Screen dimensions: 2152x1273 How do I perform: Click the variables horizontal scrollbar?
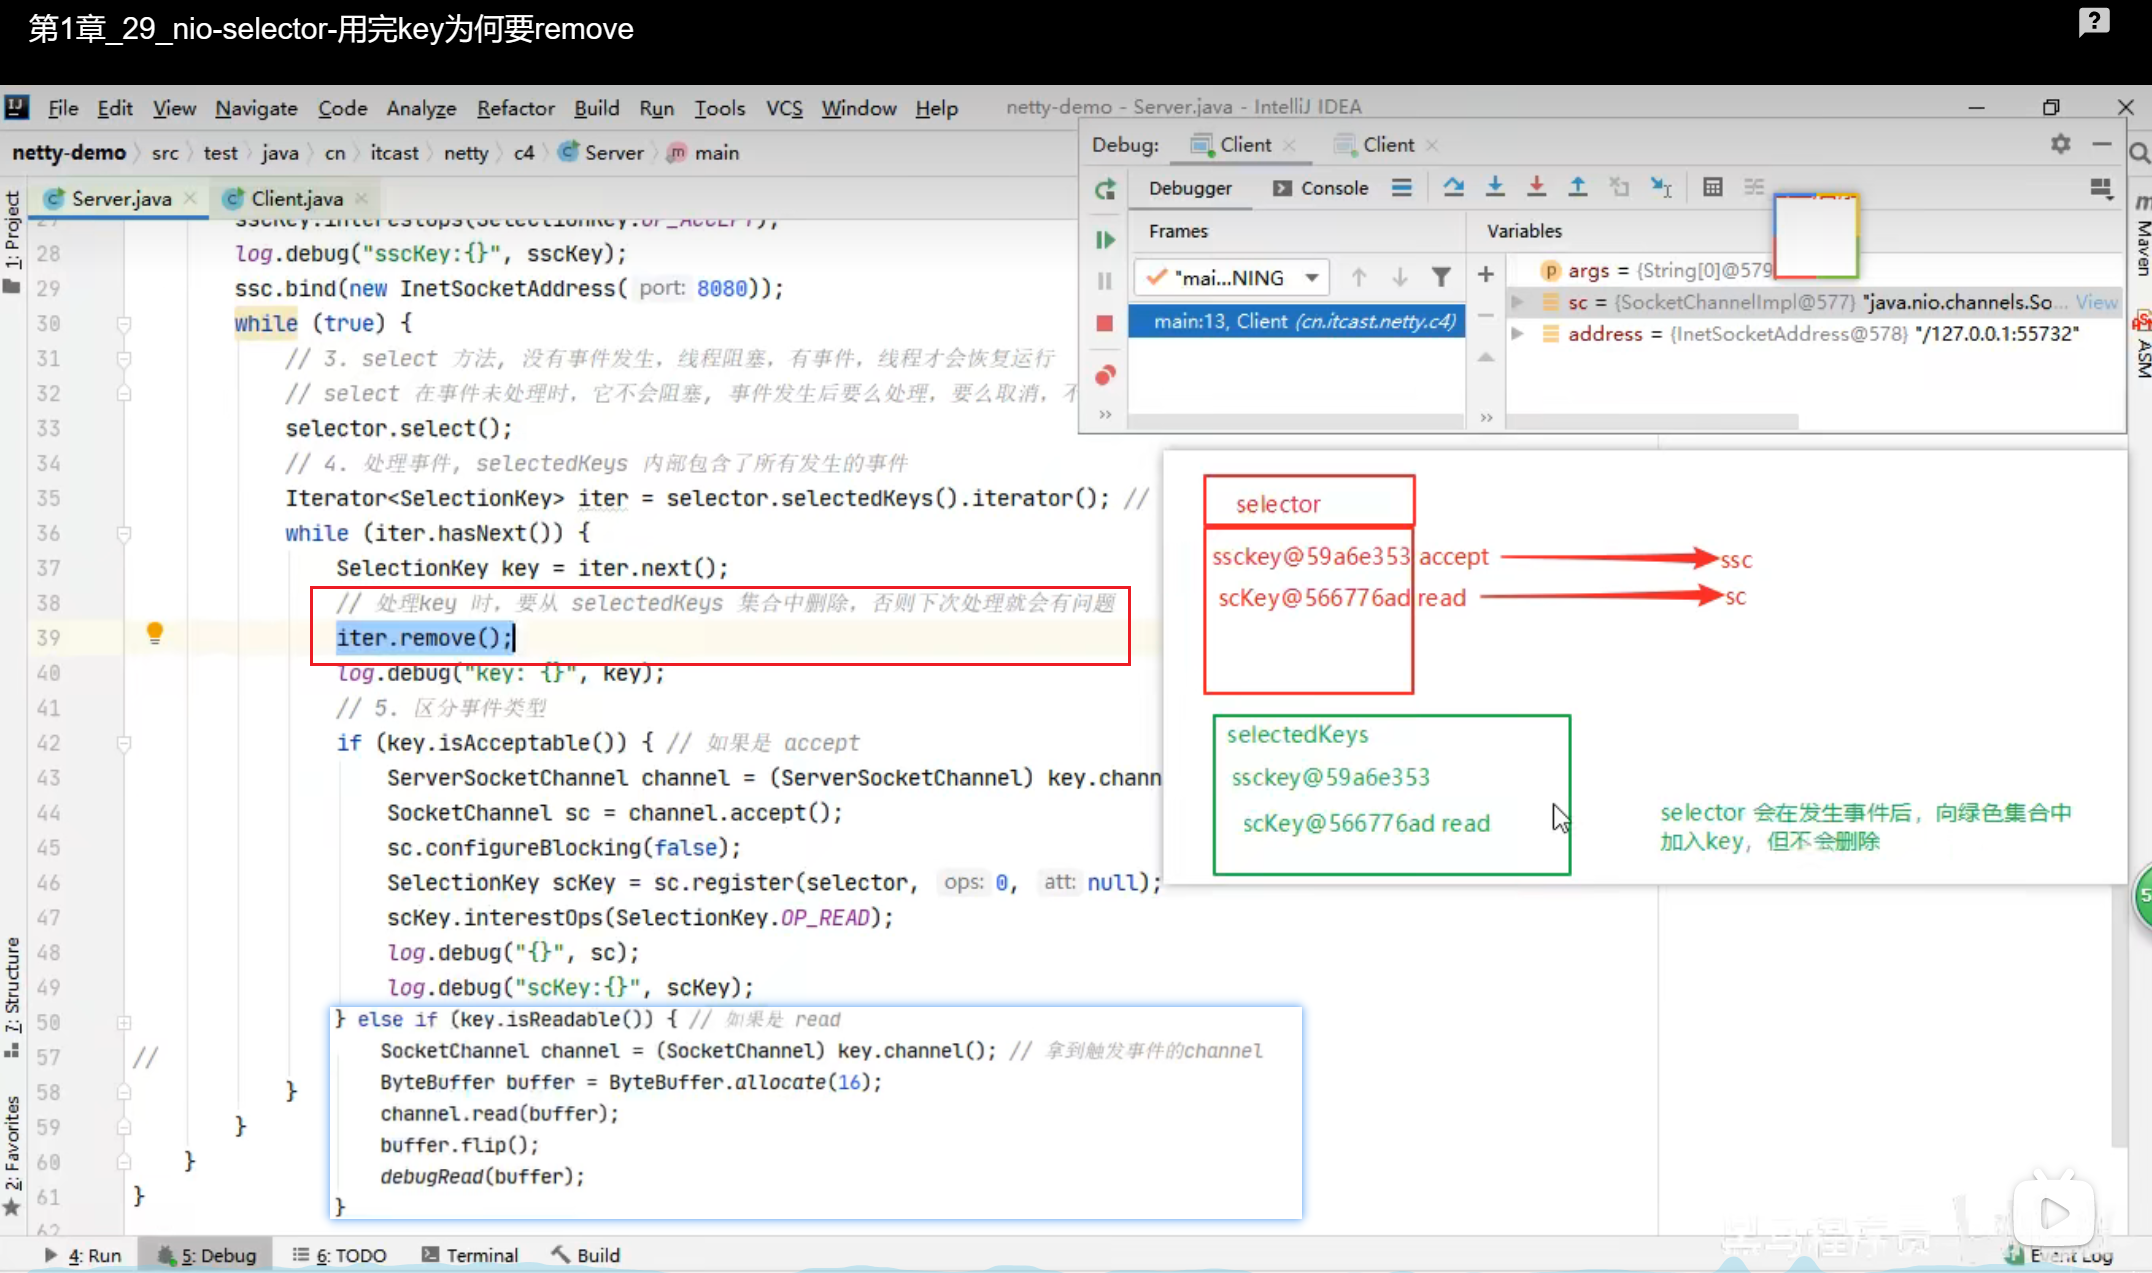pos(1652,422)
